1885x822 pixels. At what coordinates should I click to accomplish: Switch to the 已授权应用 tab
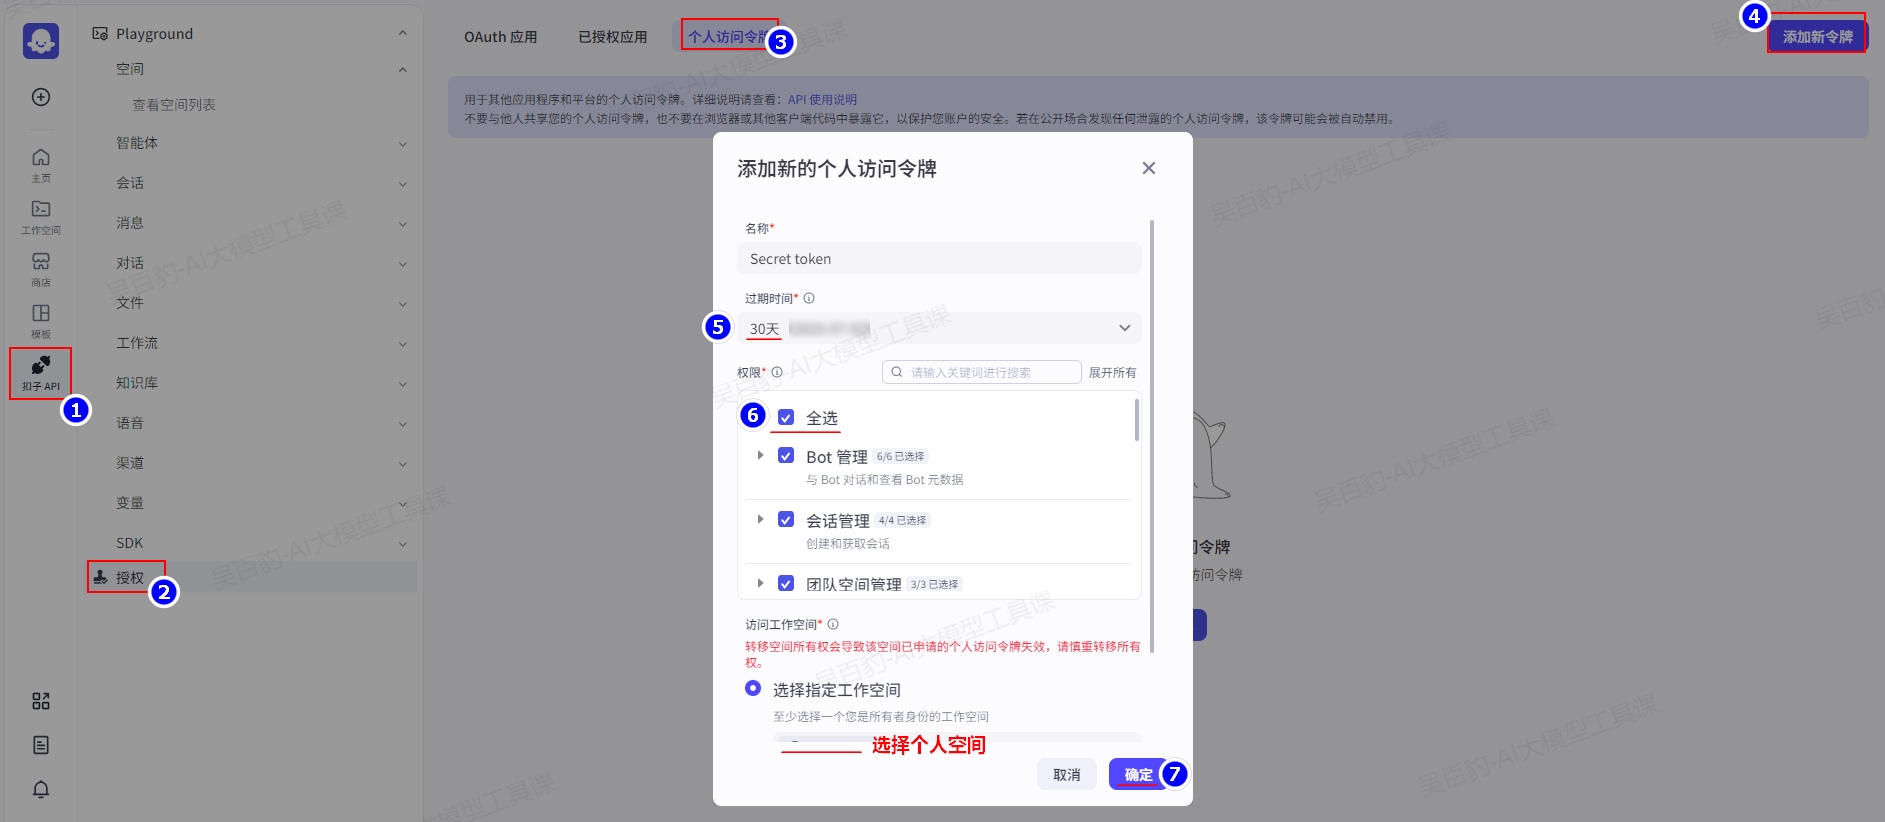612,37
